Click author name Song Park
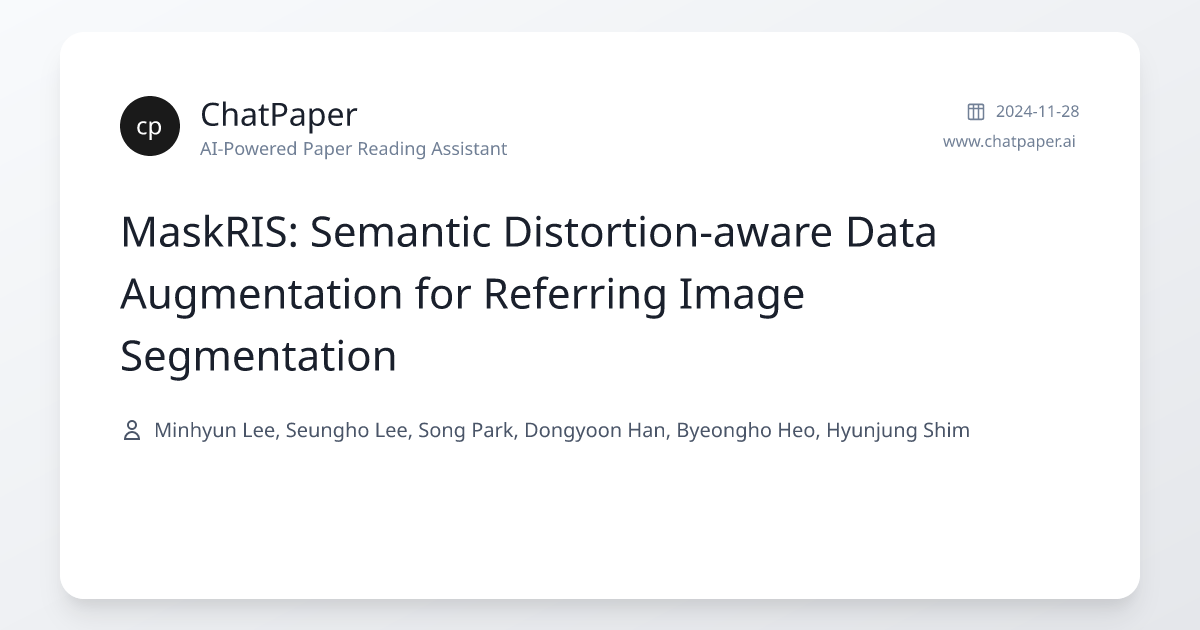 (x=464, y=431)
